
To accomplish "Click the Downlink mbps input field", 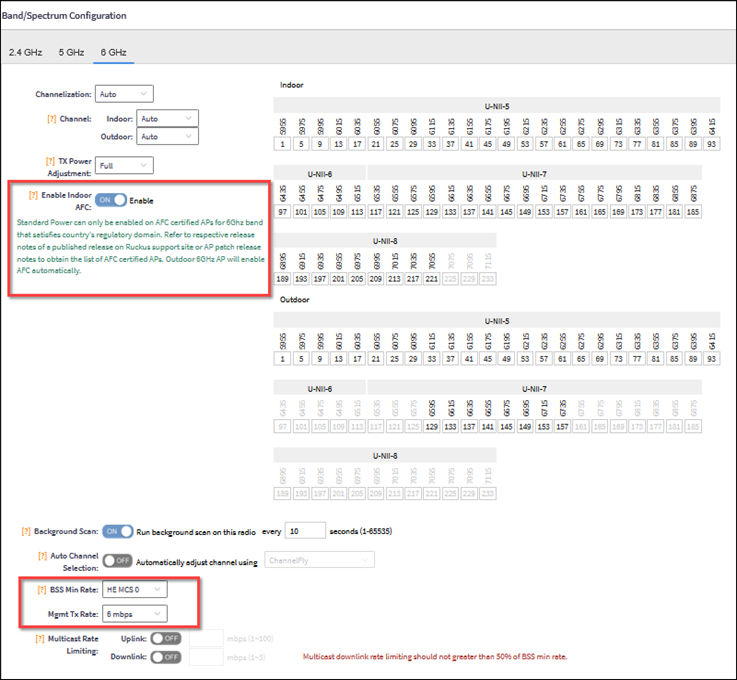I will [x=206, y=657].
